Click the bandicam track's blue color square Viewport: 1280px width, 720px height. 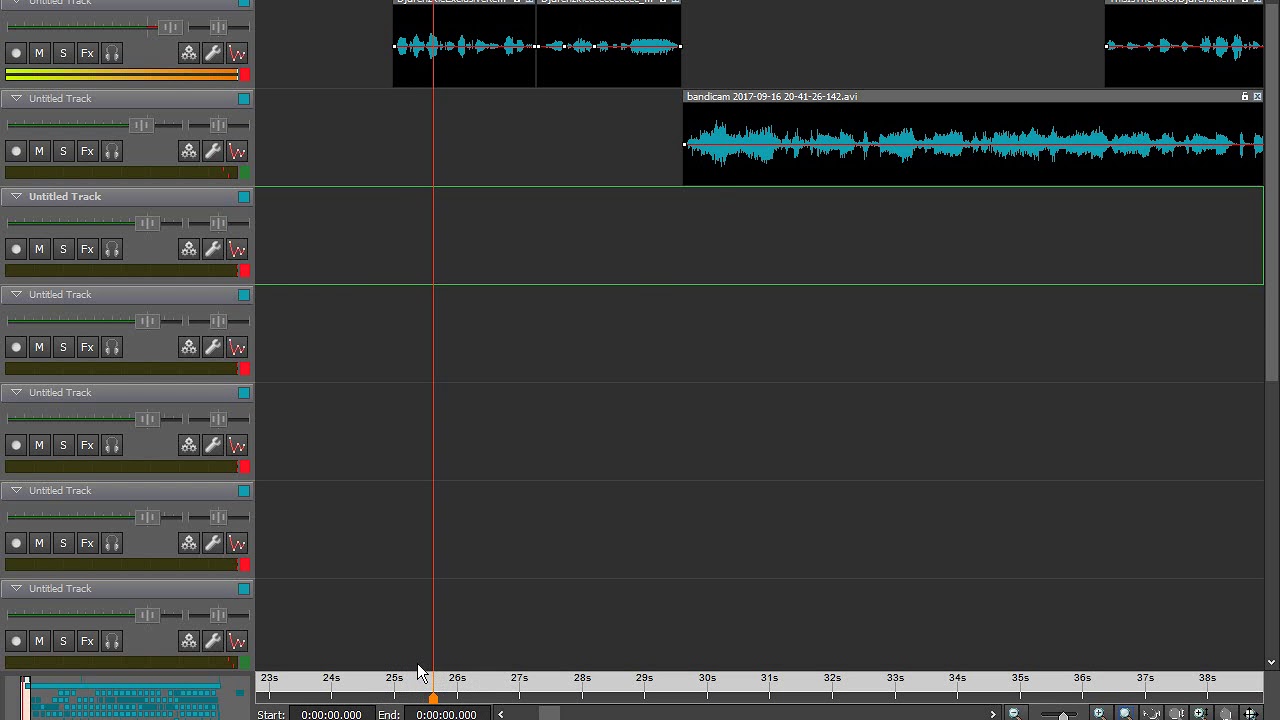point(243,98)
